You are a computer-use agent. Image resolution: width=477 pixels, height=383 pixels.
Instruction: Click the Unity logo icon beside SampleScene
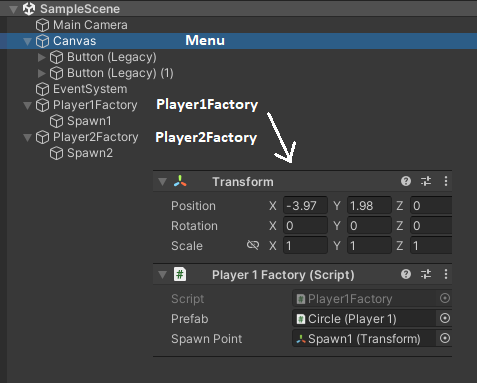[x=29, y=9]
